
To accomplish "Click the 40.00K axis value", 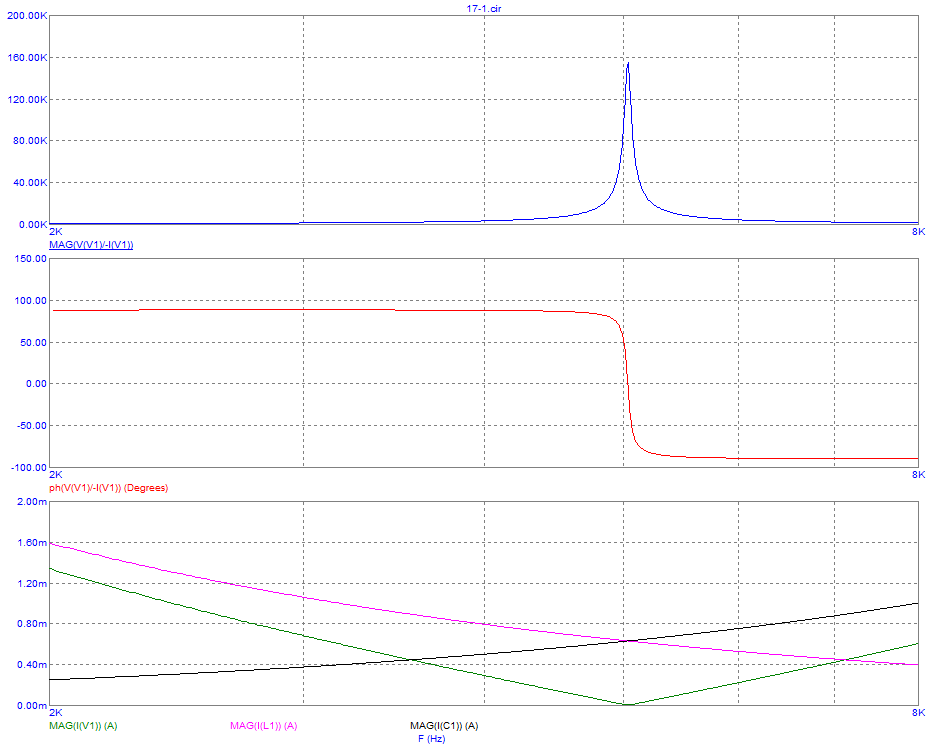I will pos(29,183).
